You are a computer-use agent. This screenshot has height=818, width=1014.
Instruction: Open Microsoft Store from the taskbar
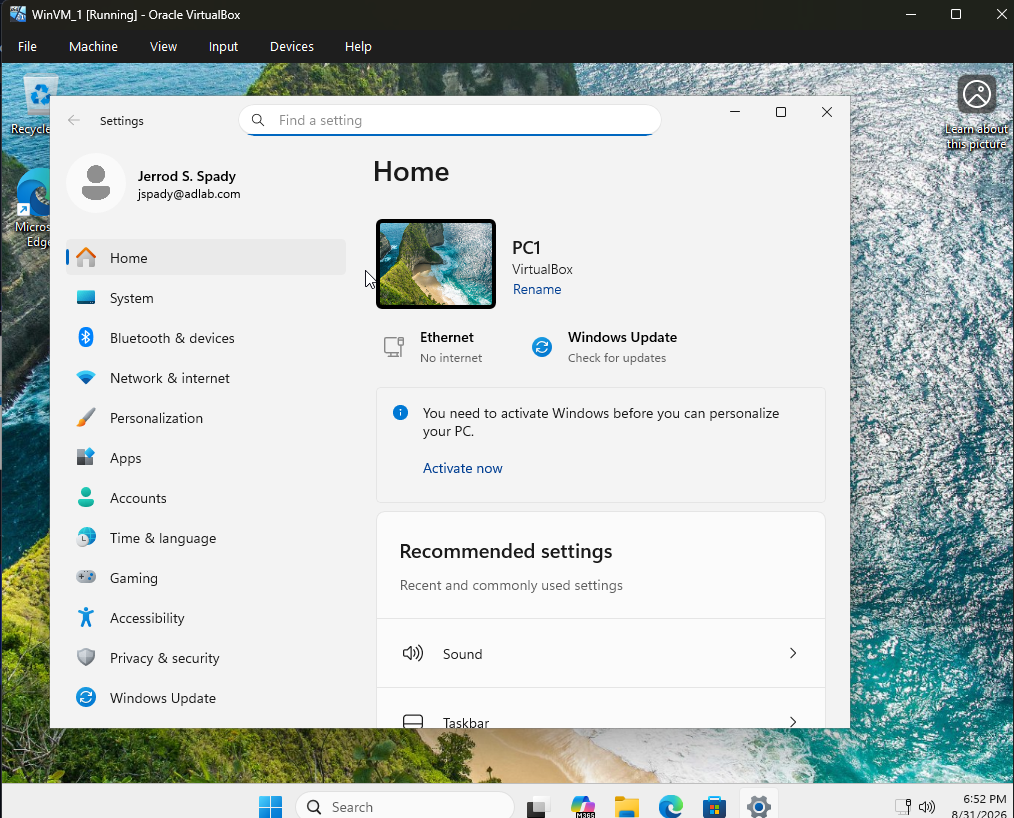tap(715, 807)
